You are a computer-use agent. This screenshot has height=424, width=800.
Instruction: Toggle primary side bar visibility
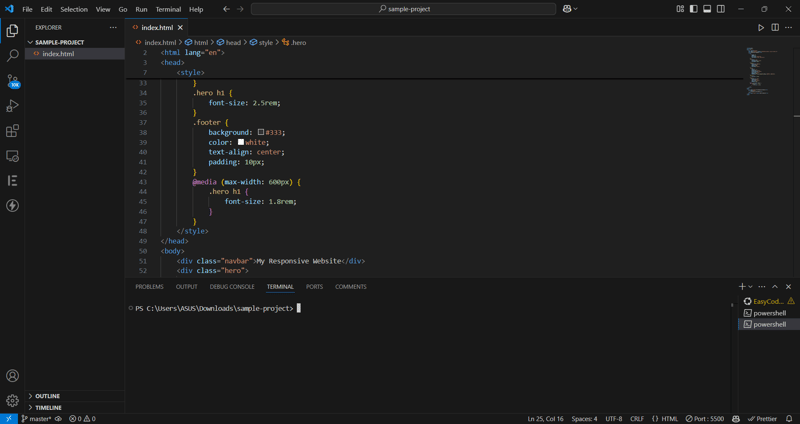tap(693, 9)
